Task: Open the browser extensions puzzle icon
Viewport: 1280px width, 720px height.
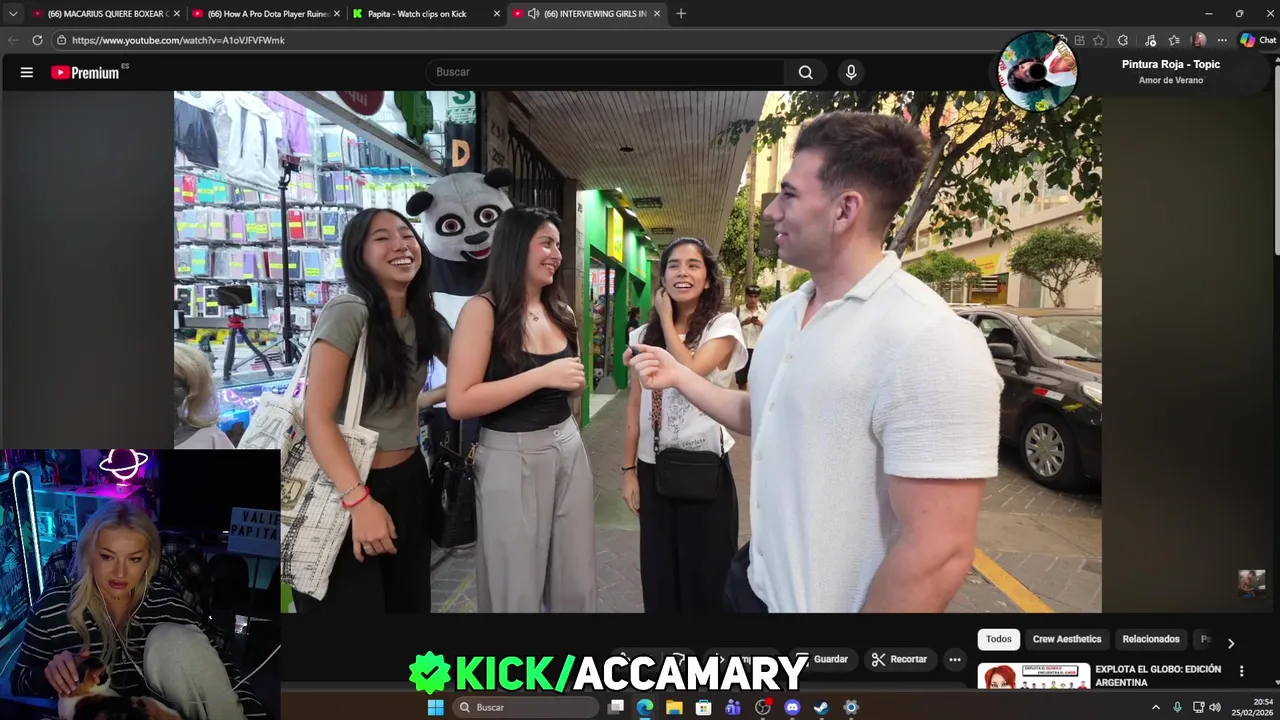Action: point(1123,40)
